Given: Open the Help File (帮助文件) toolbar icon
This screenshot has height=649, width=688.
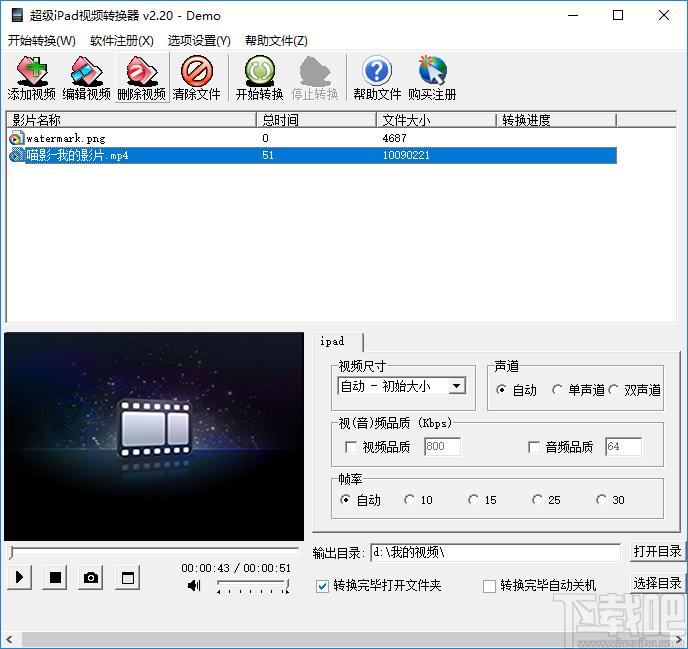Looking at the screenshot, I should point(377,78).
